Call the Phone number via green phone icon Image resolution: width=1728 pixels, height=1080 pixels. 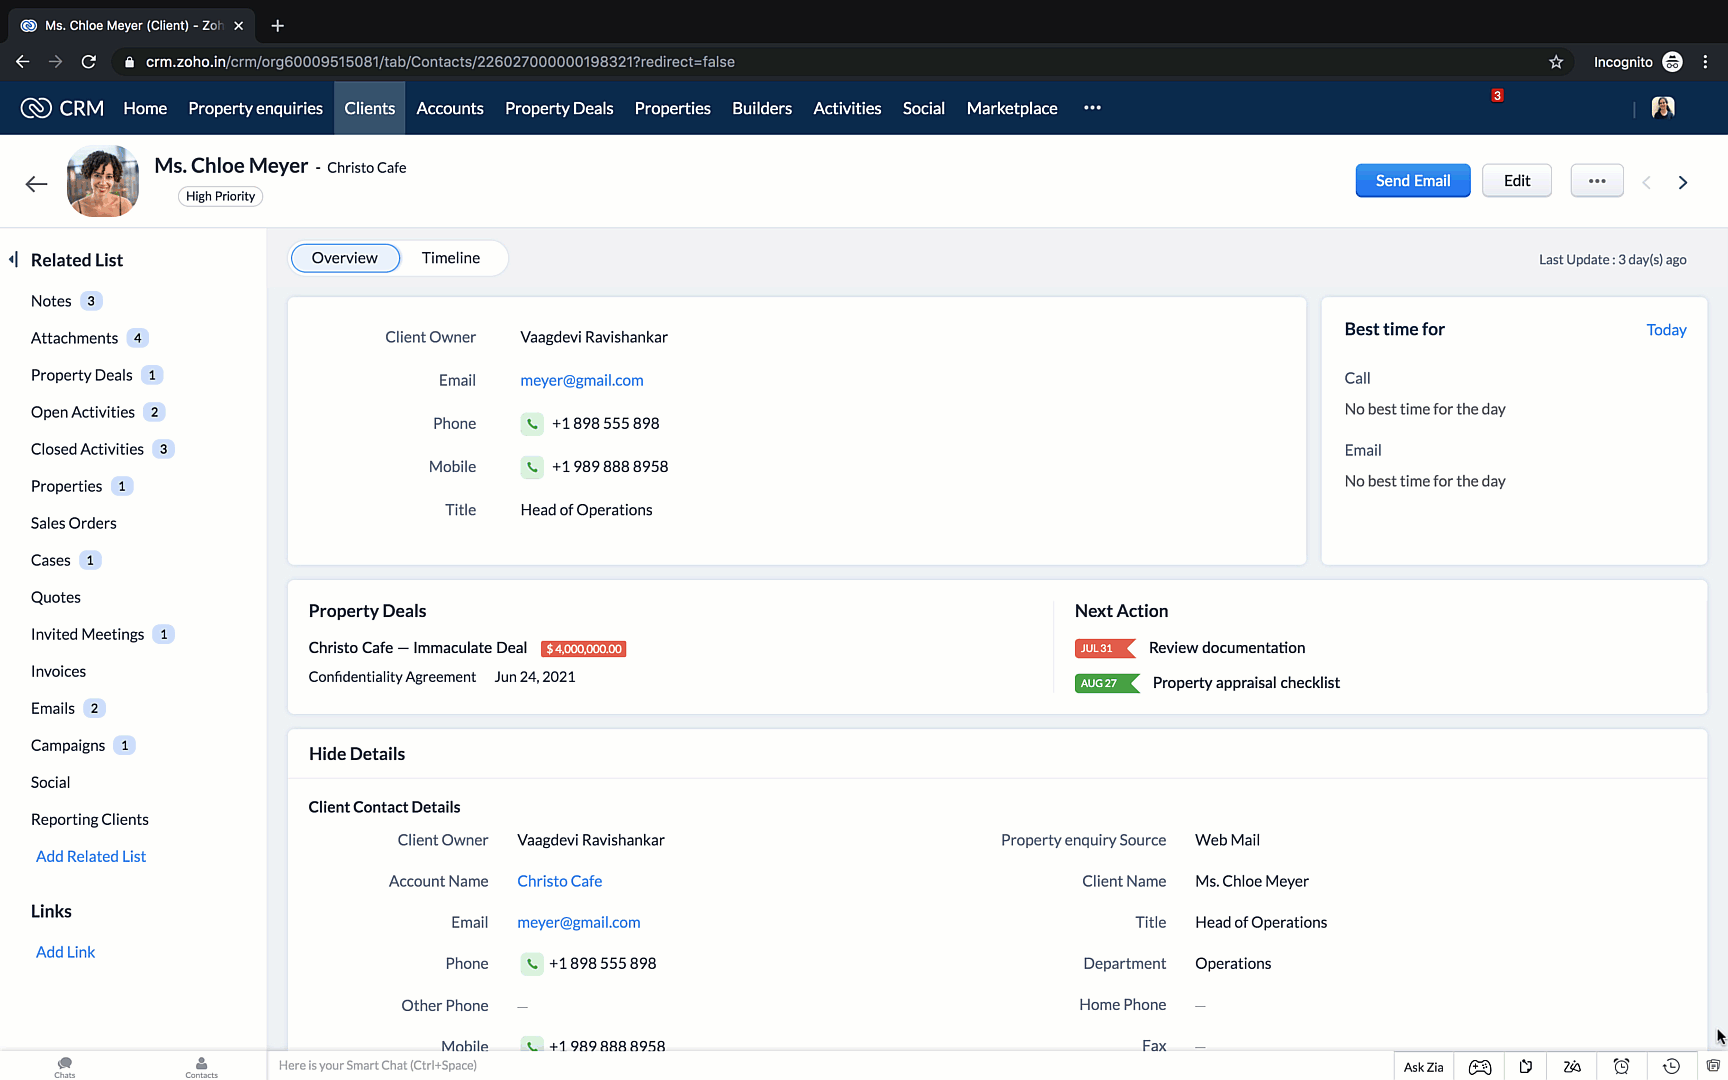point(532,424)
